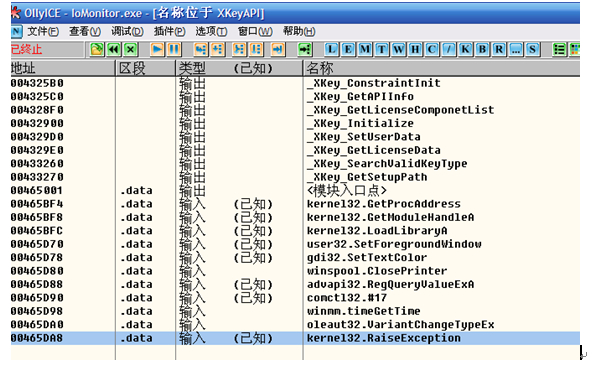Sort by the 地址 column header
The width and height of the screenshot is (600, 367).
pyautogui.click(x=63, y=68)
